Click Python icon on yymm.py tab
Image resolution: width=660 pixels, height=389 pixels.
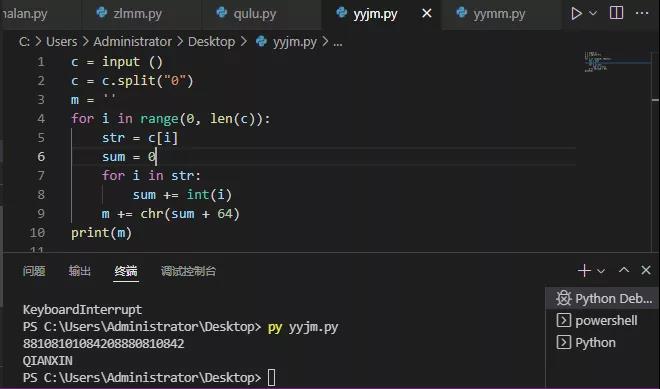click(x=461, y=12)
